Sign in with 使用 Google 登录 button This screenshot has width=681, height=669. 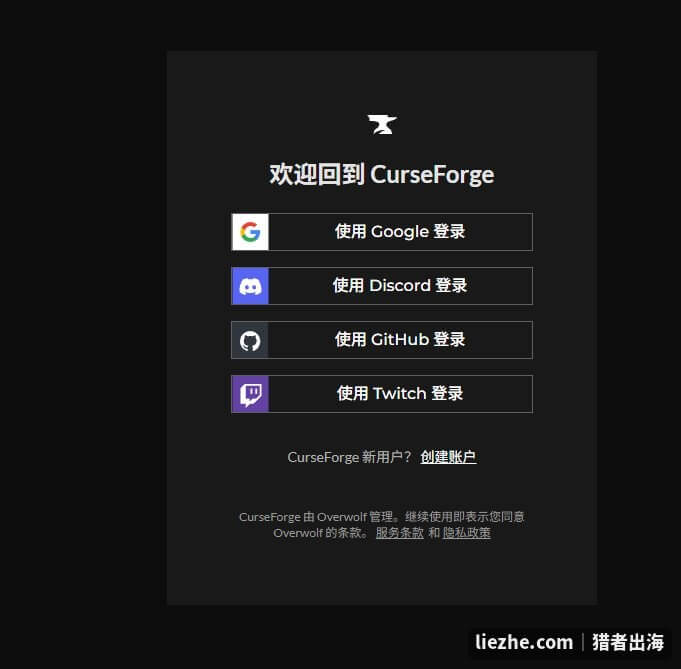[x=382, y=232]
